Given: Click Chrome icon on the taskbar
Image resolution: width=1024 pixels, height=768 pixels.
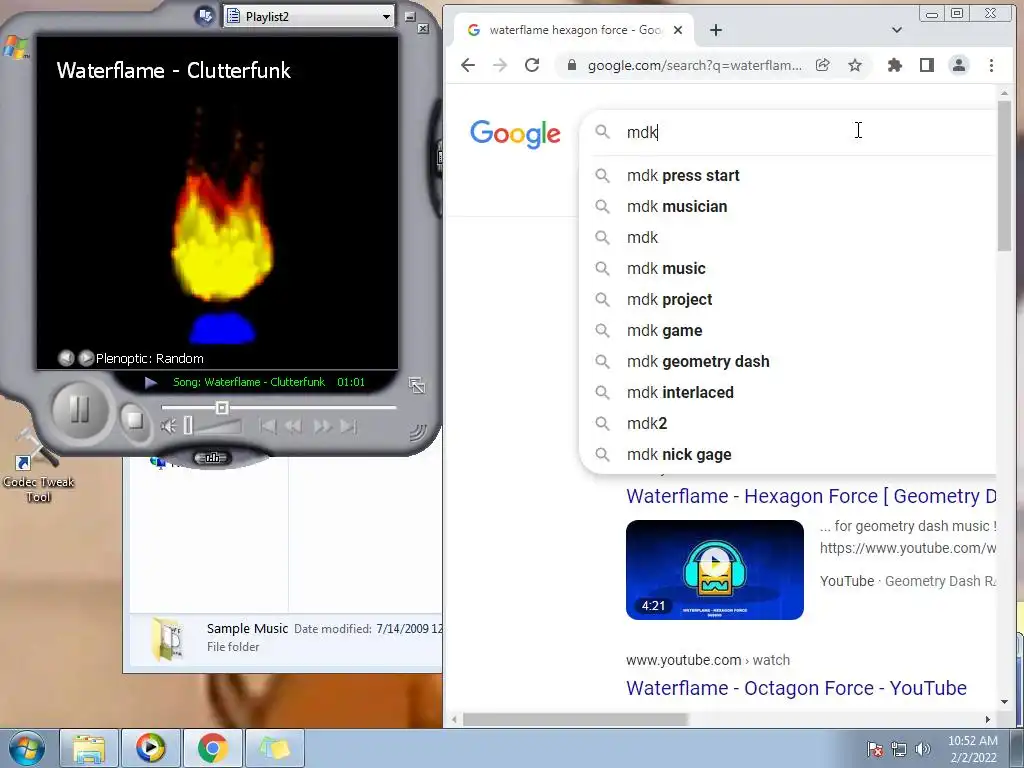Looking at the screenshot, I should (212, 748).
